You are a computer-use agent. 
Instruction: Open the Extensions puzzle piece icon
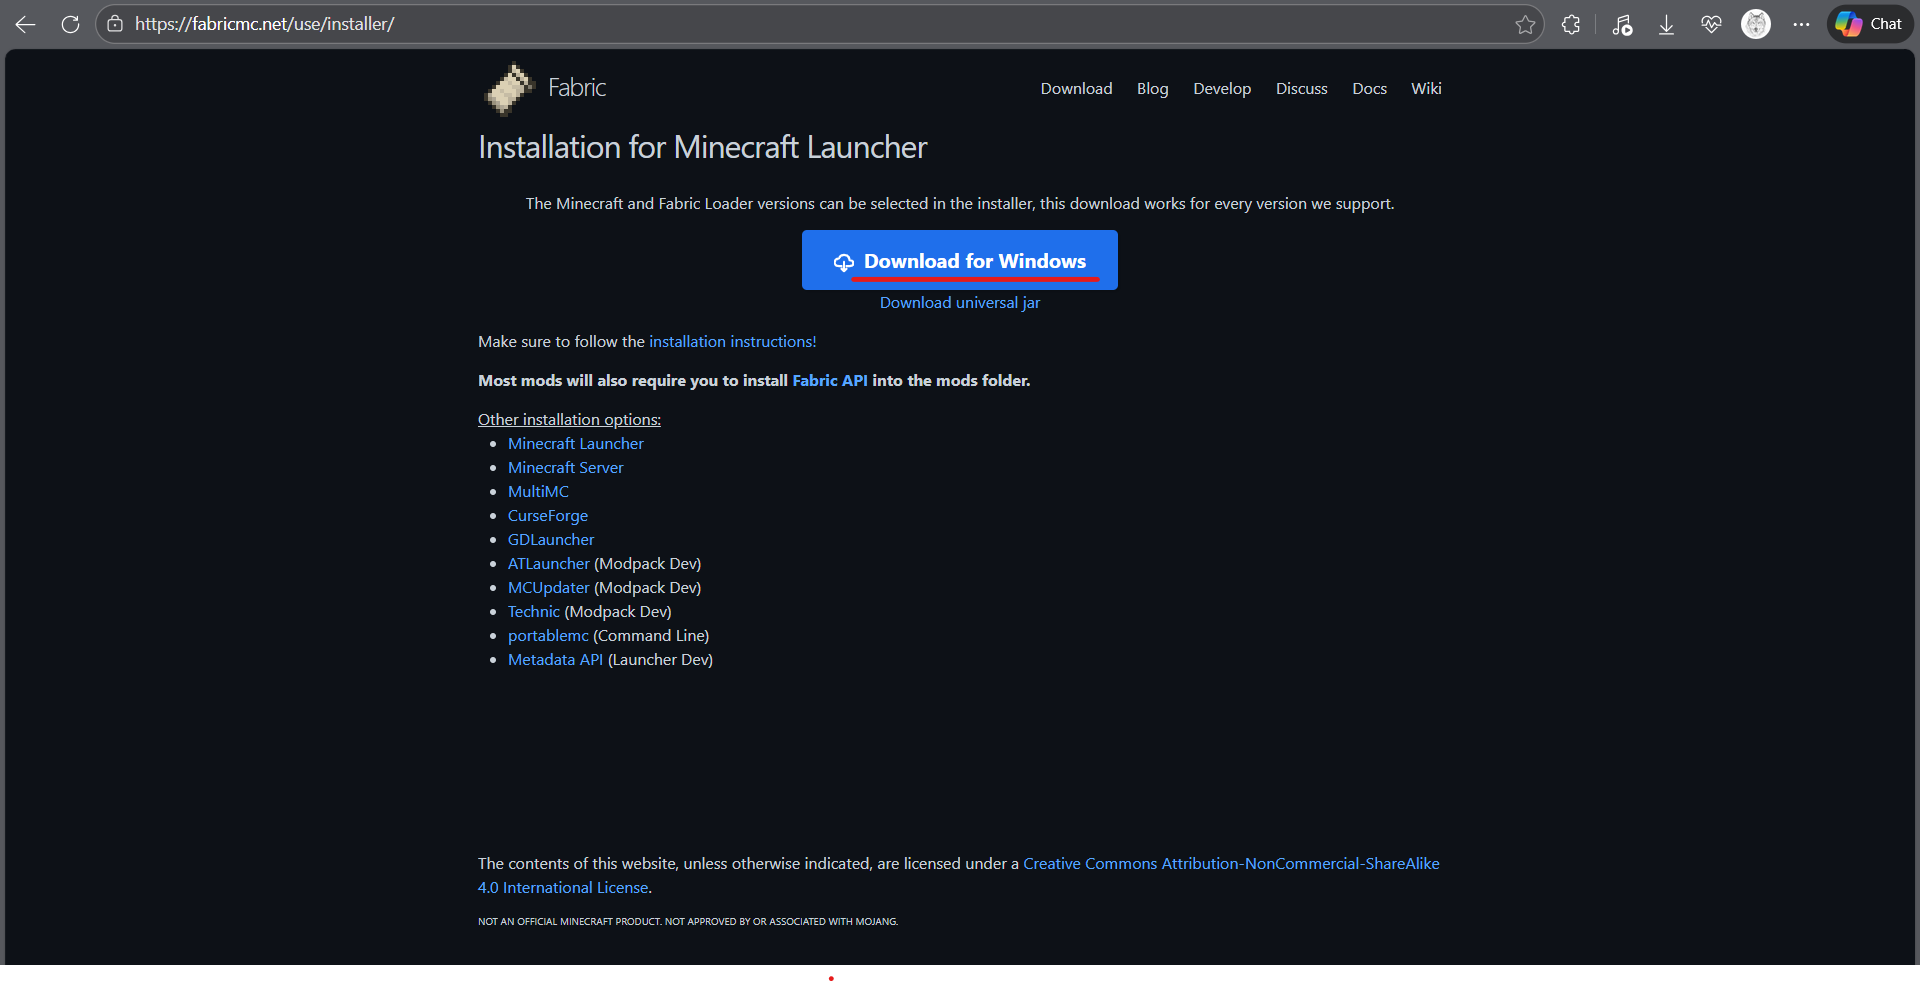(x=1571, y=24)
